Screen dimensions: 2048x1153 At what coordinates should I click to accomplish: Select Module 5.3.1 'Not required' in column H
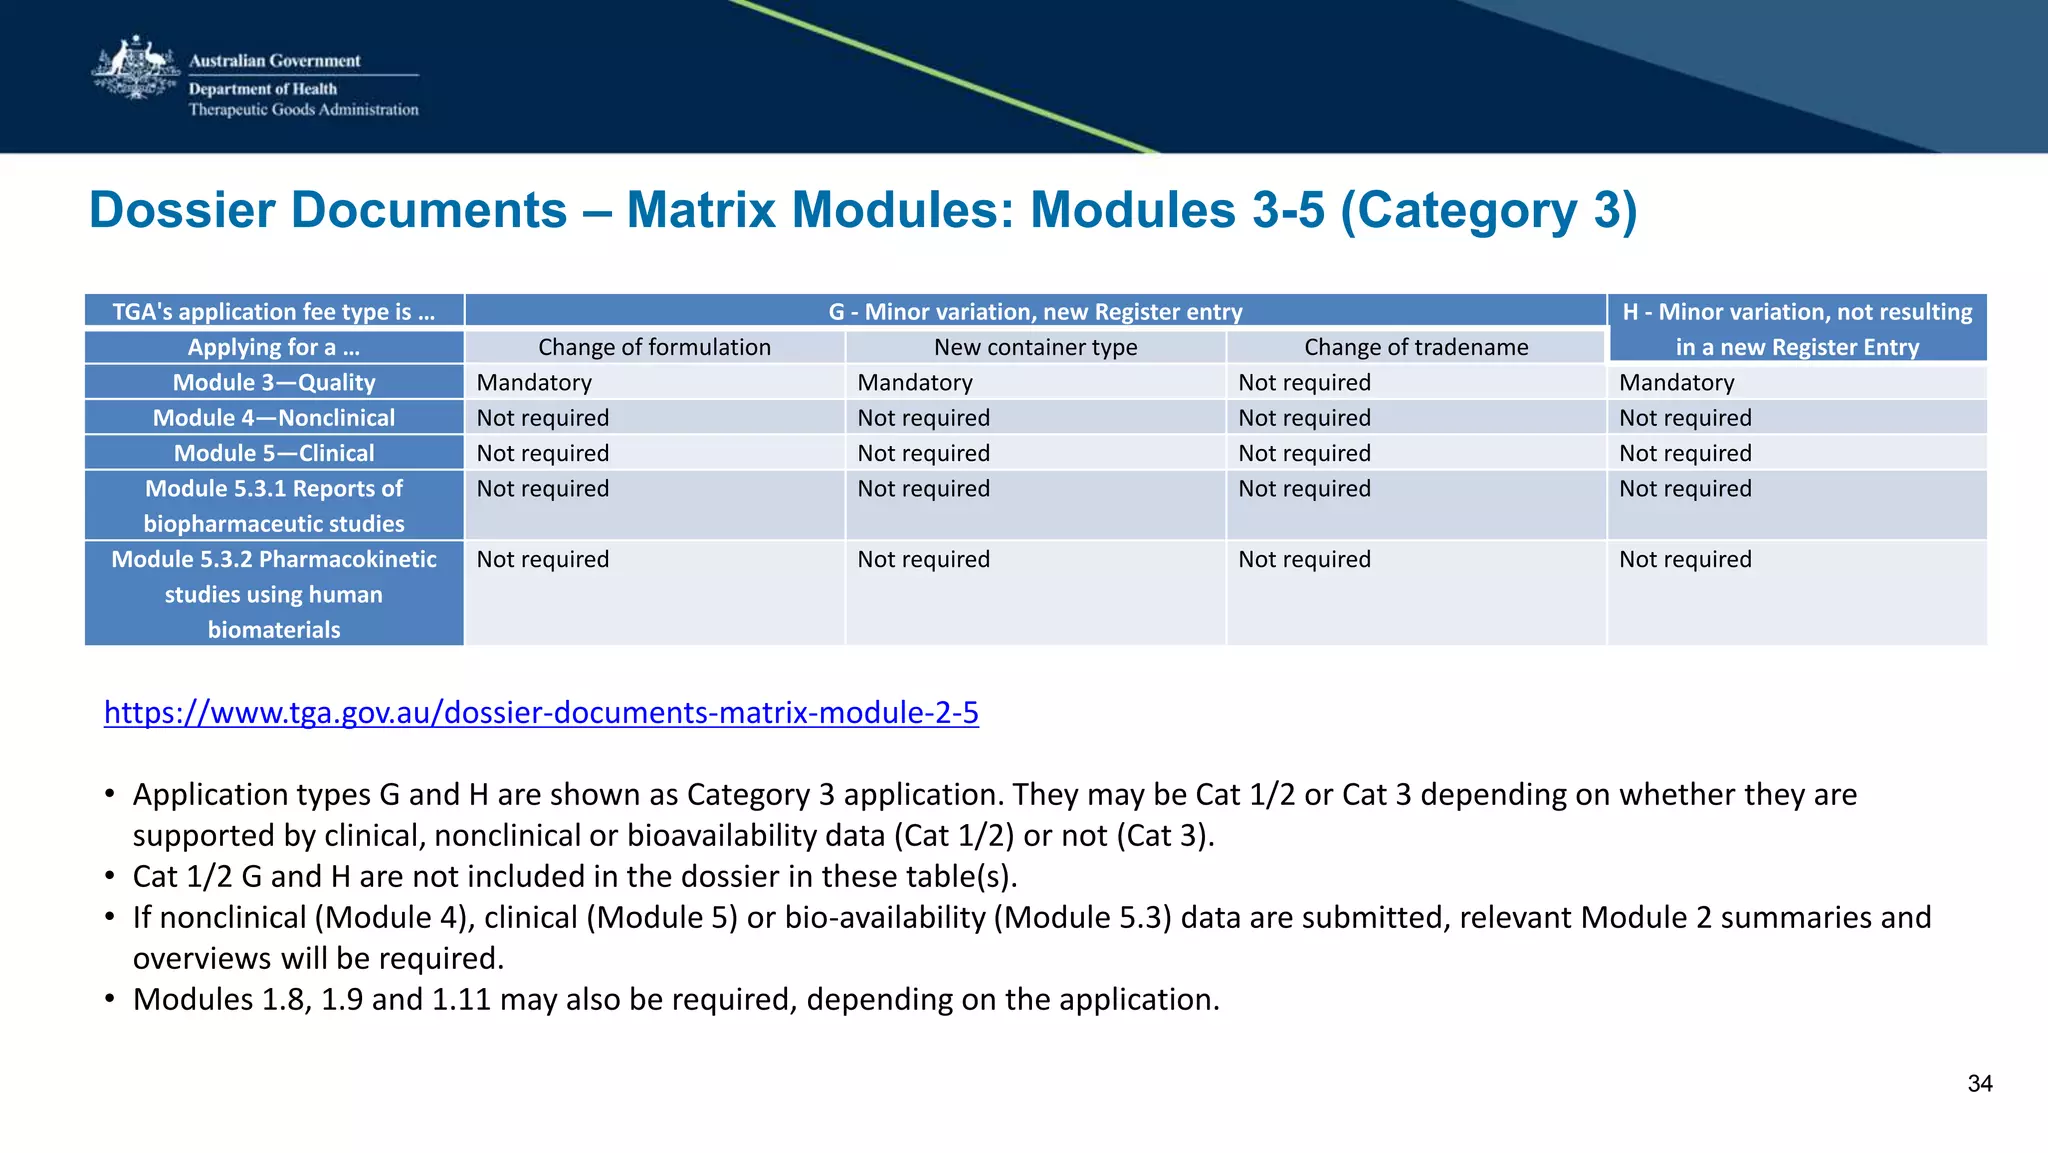(1797, 505)
